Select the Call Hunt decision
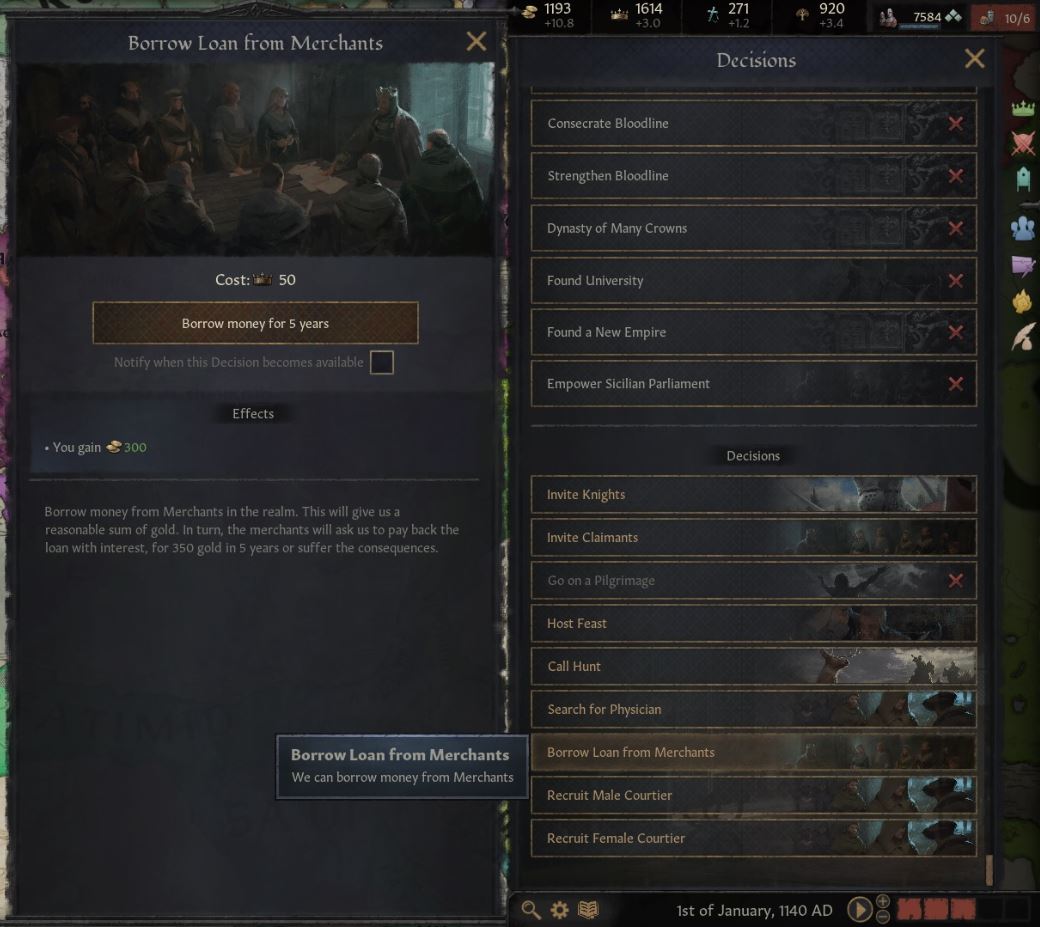 click(753, 666)
